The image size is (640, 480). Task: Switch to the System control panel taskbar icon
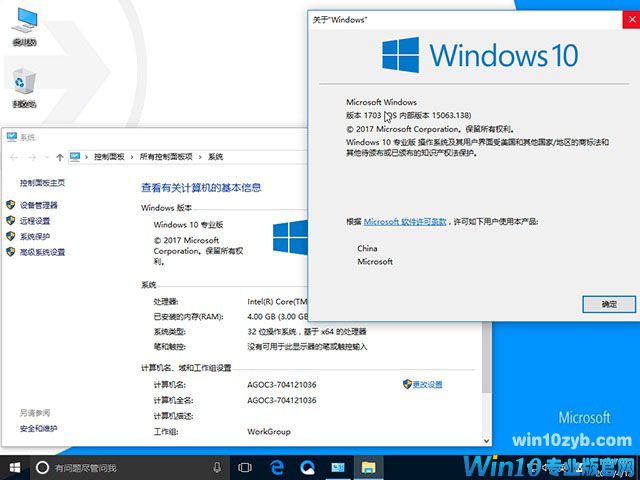[338, 468]
